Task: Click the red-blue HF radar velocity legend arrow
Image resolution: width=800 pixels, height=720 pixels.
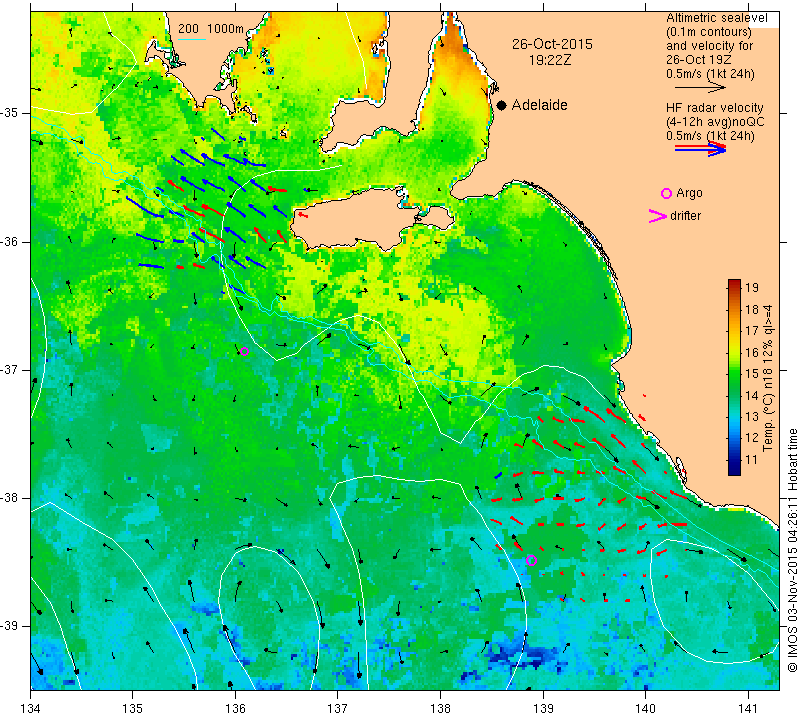Action: [701, 148]
